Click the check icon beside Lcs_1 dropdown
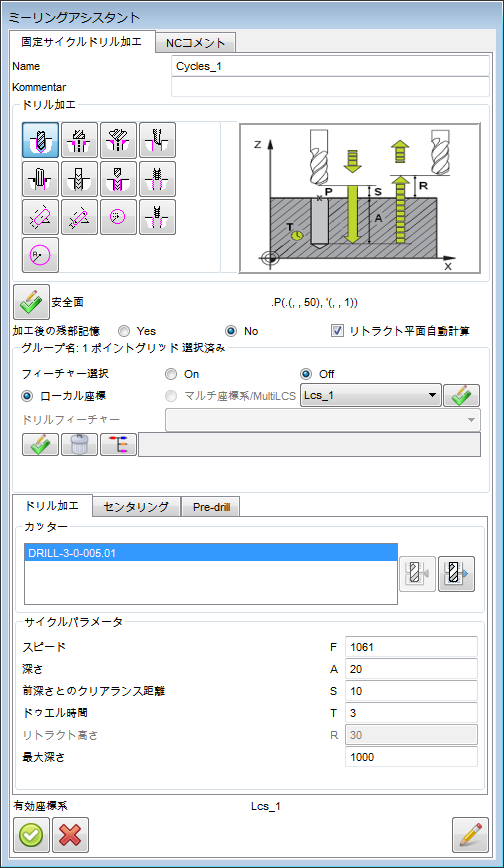Viewport: 504px width, 868px height. click(x=461, y=395)
